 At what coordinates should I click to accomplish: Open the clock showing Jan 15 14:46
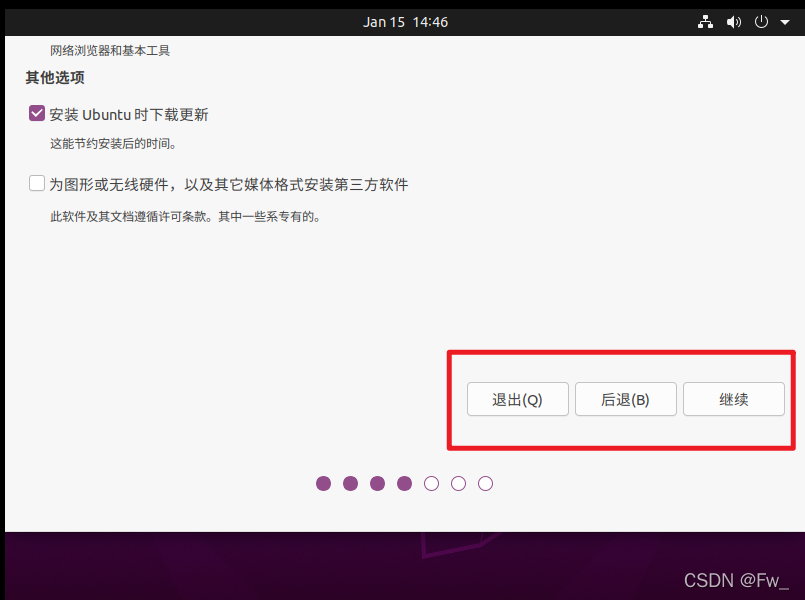(x=405, y=22)
